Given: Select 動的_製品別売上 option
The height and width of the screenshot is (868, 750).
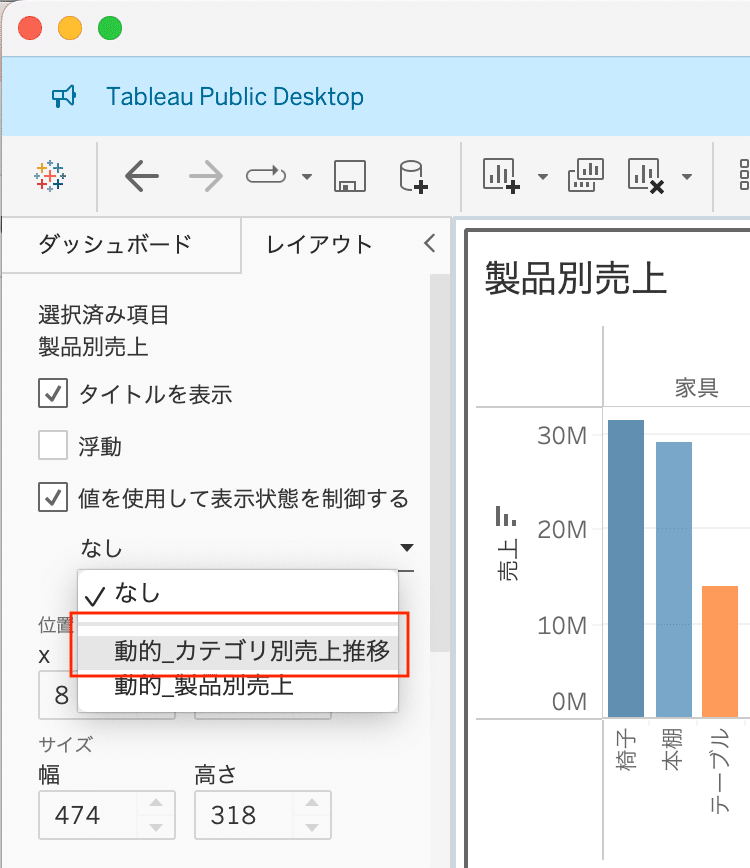Looking at the screenshot, I should (238, 686).
